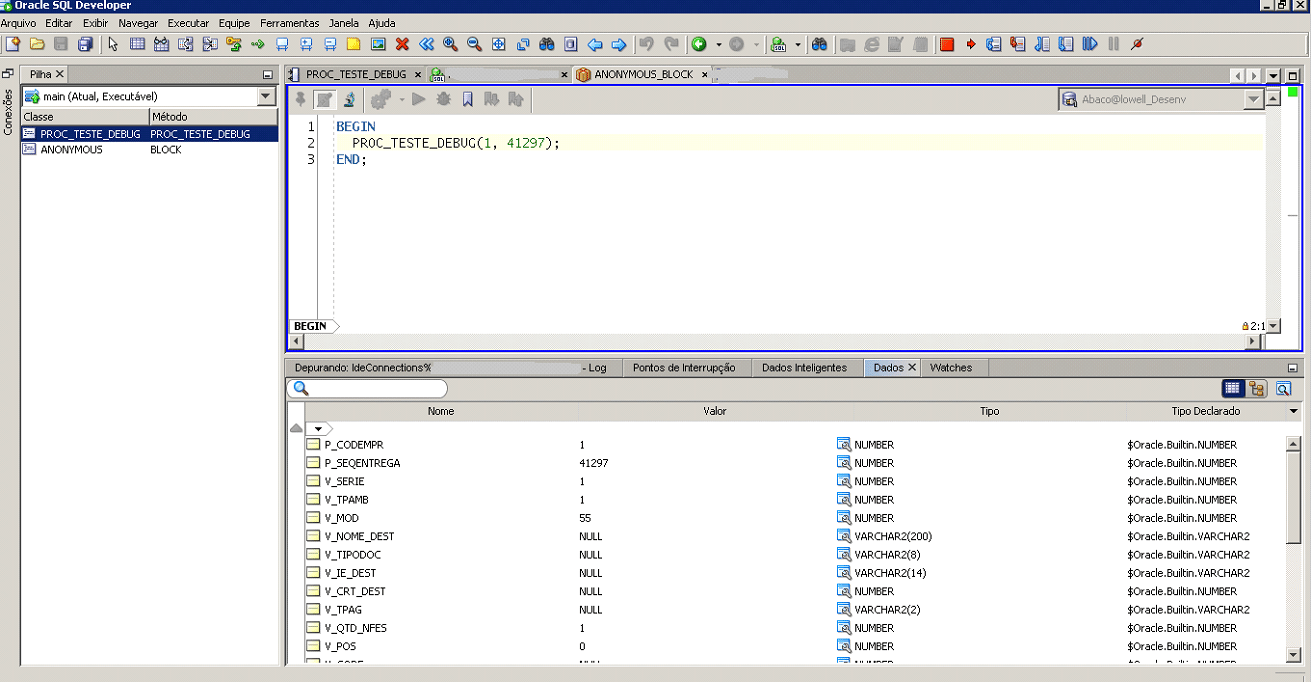This screenshot has width=1311, height=682.
Task: Click the Step Over icon
Action: [x=992, y=44]
